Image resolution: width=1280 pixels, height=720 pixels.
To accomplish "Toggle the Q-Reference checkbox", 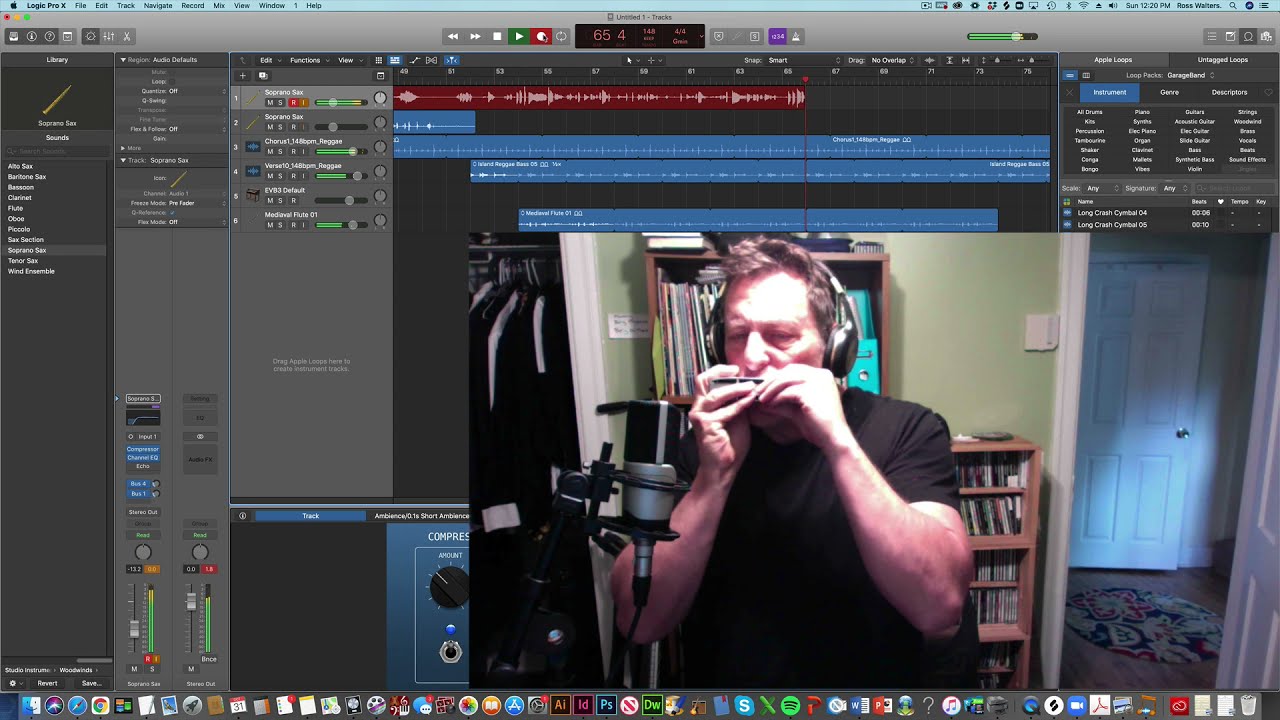I will (x=172, y=213).
